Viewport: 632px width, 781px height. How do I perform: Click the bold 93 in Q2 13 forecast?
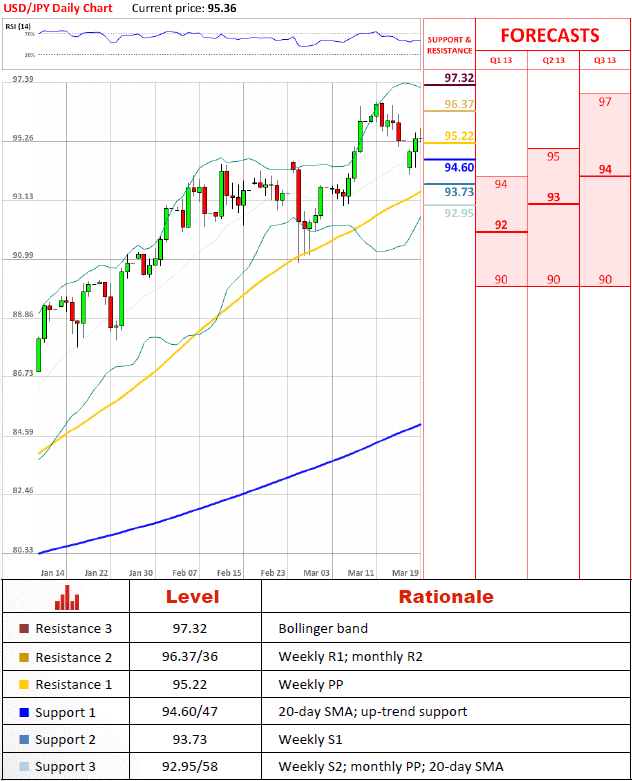coord(553,197)
